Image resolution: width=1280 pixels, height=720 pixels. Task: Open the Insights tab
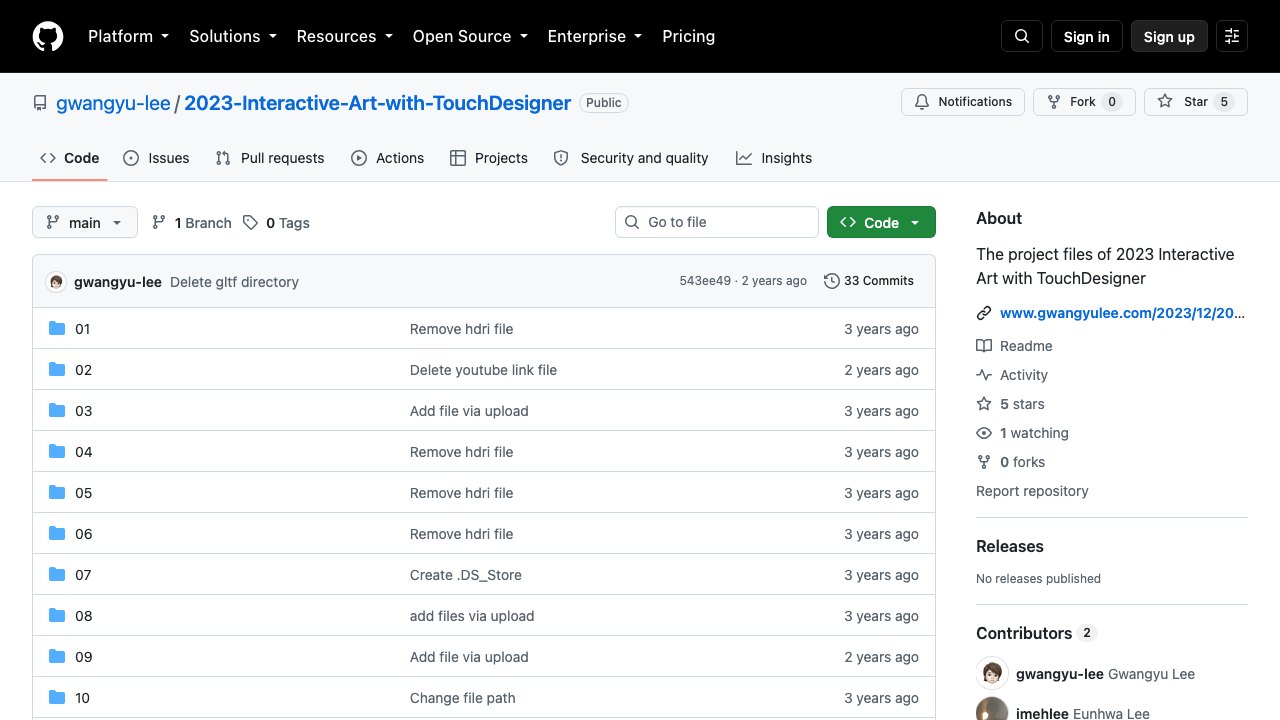774,158
